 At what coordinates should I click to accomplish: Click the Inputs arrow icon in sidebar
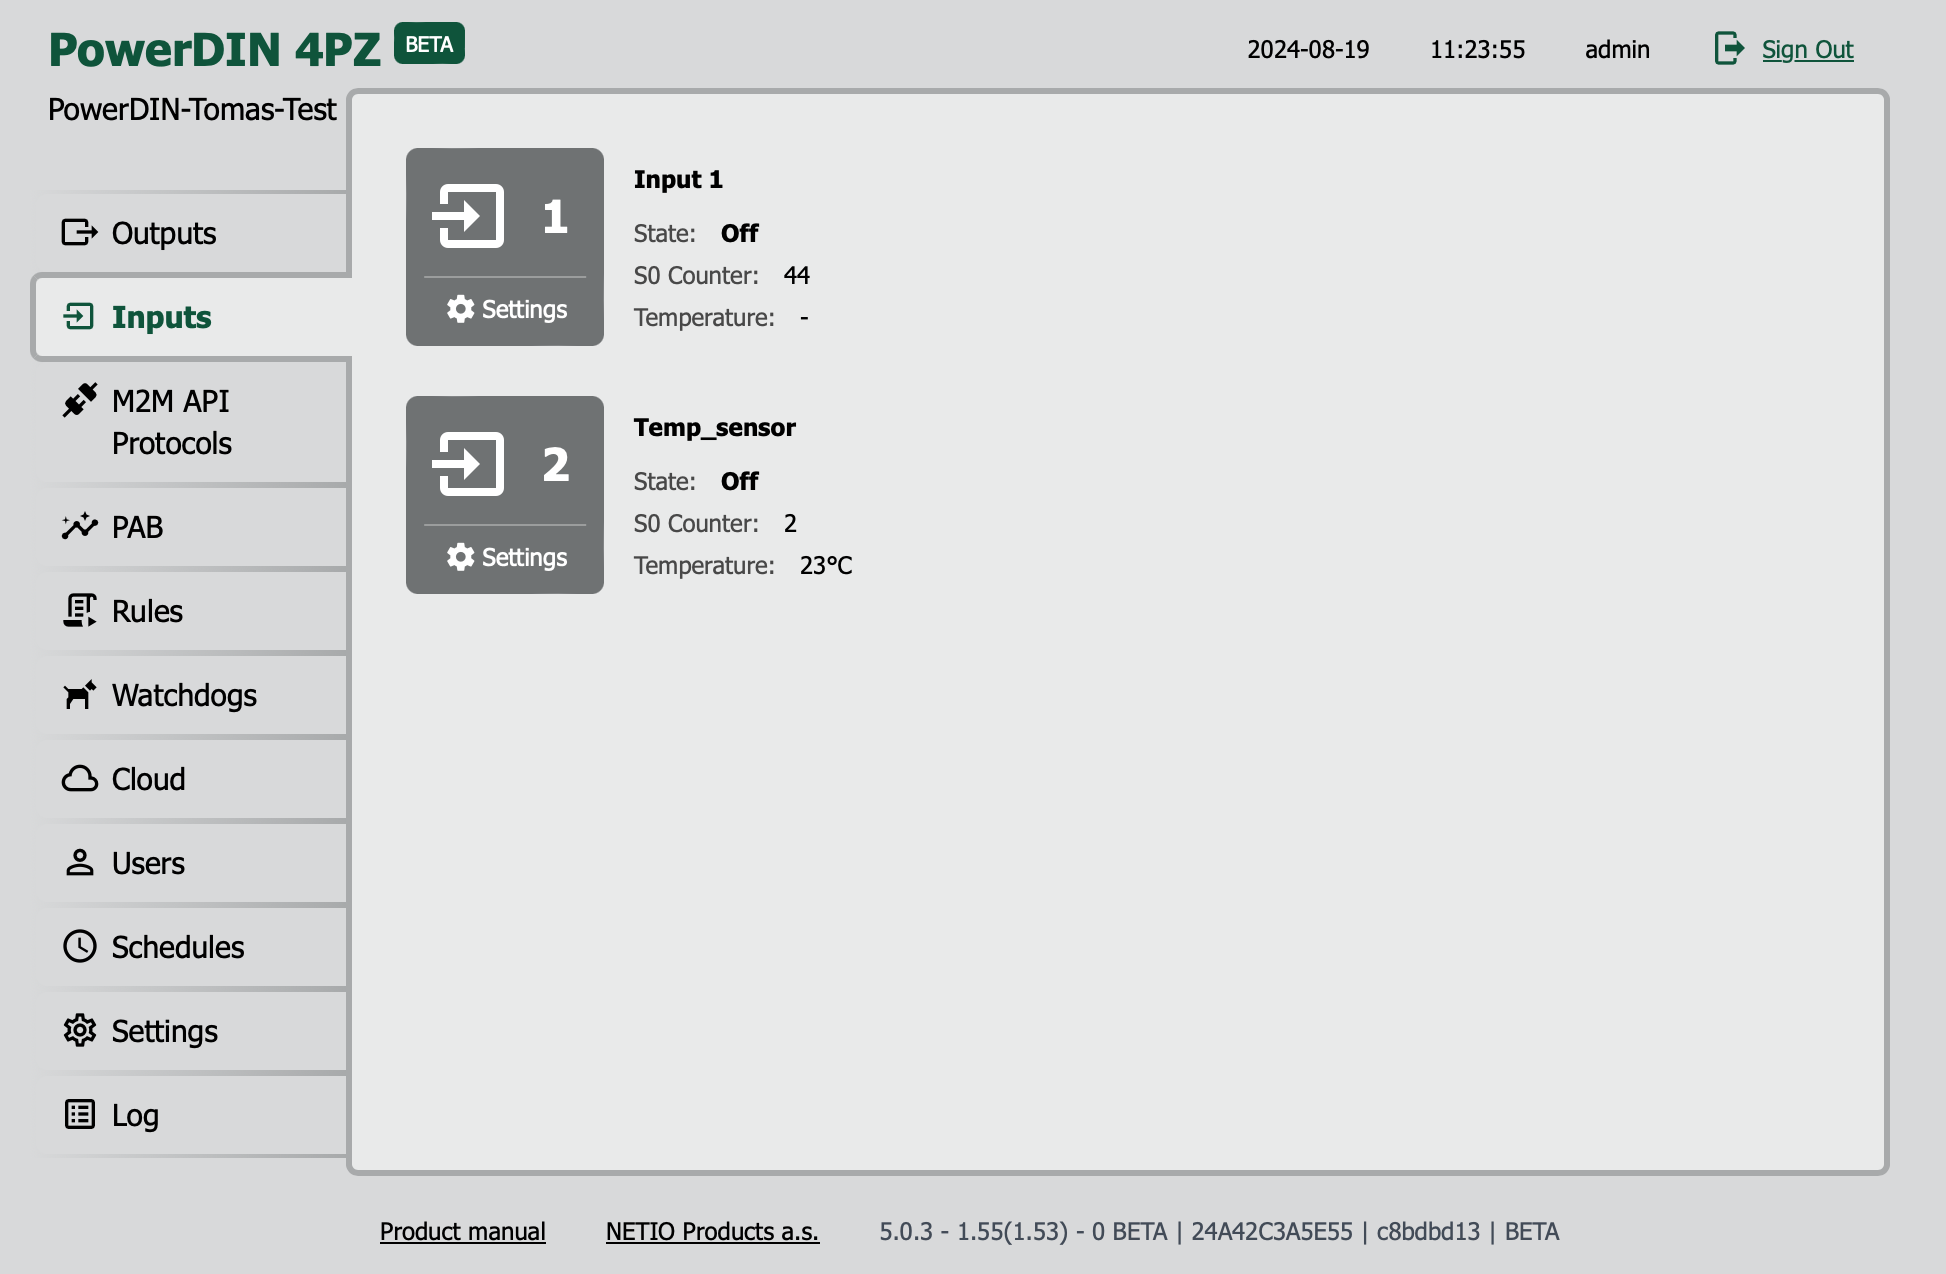point(79,316)
